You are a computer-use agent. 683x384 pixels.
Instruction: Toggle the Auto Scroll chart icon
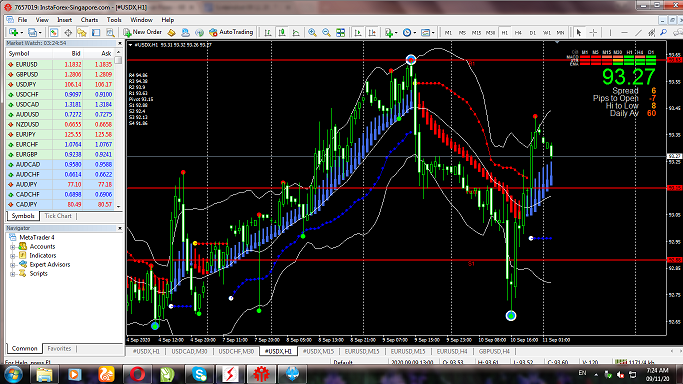[x=358, y=33]
